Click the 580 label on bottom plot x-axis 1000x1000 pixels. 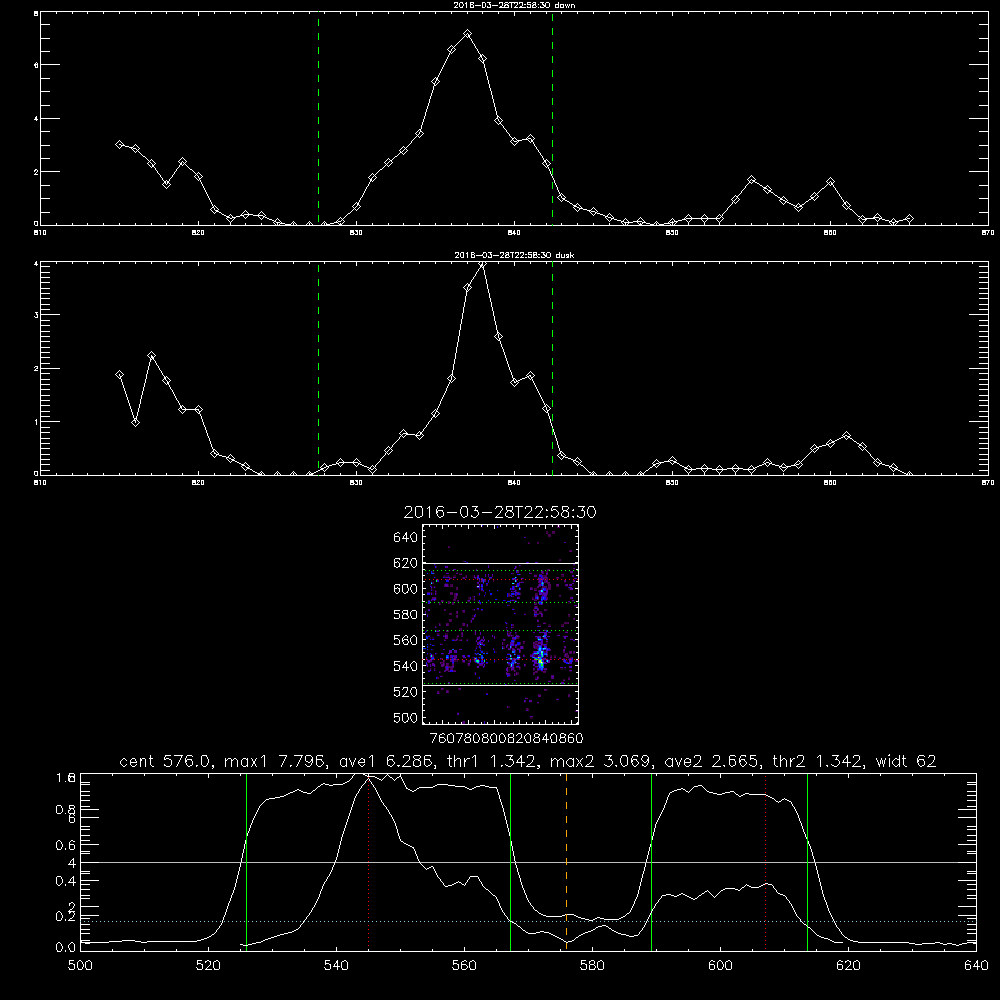tap(592, 966)
